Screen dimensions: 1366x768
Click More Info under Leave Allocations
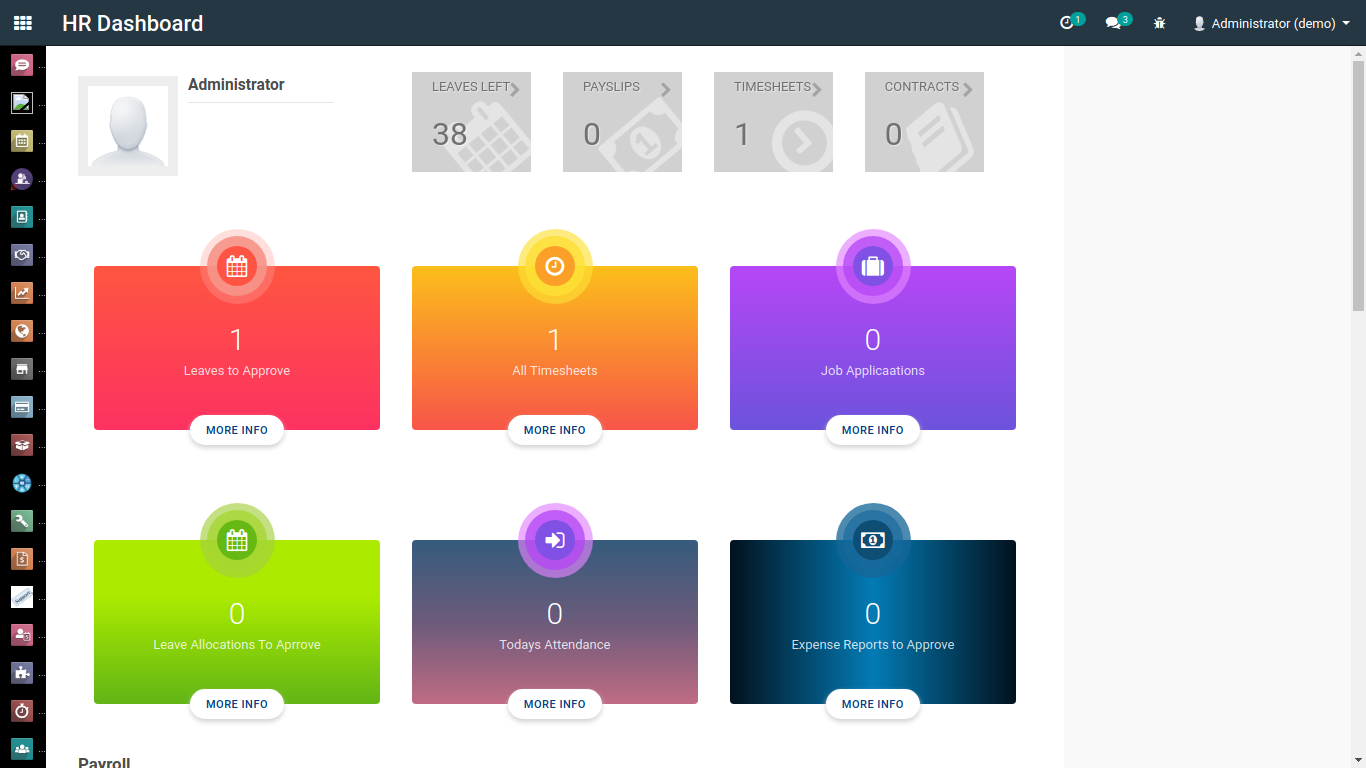point(237,704)
